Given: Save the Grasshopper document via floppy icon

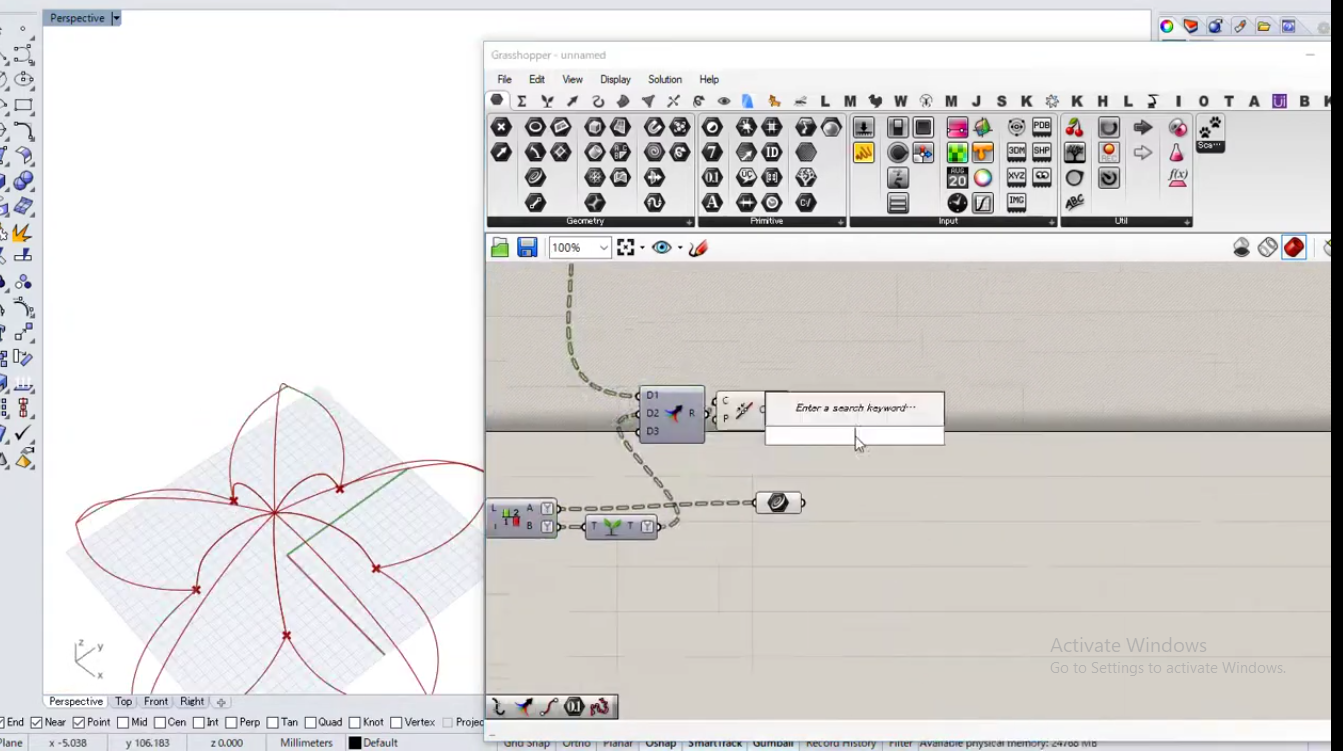Looking at the screenshot, I should tap(527, 248).
